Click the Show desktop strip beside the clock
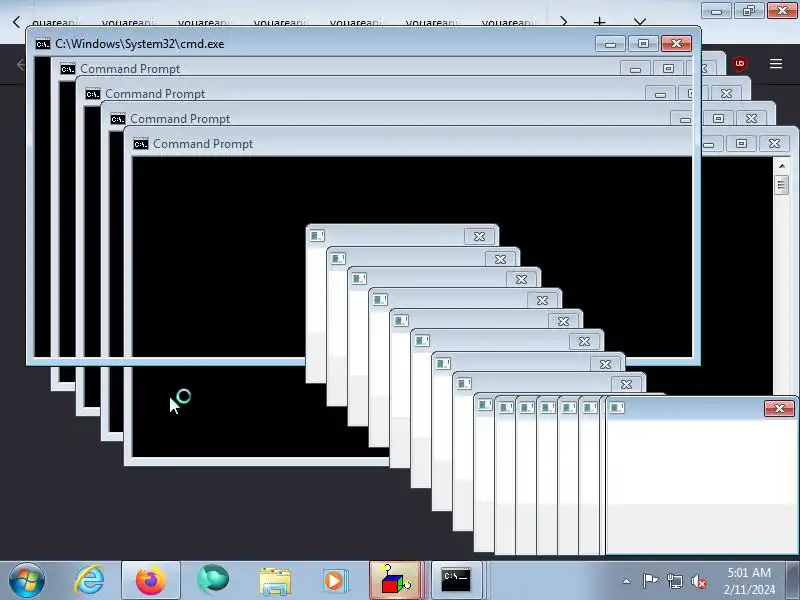 [793, 581]
